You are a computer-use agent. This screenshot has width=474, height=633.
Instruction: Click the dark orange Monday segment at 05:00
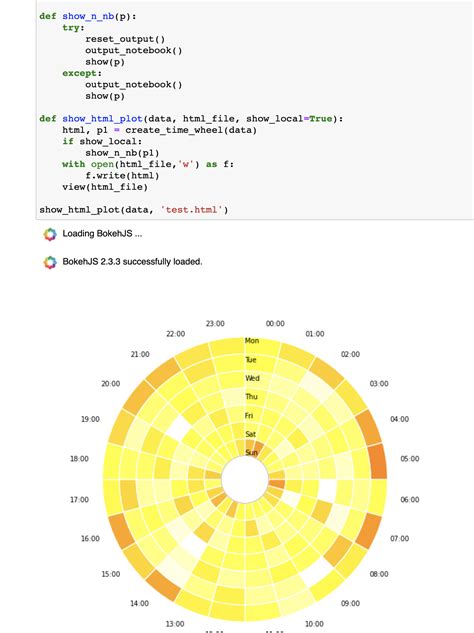(x=377, y=461)
